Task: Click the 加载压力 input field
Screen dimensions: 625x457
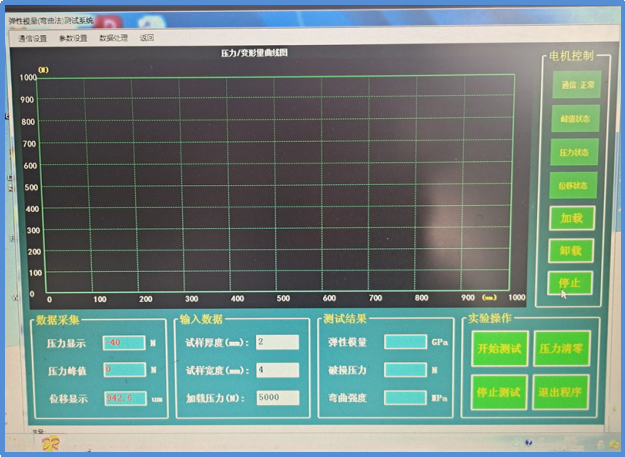Action: 277,398
